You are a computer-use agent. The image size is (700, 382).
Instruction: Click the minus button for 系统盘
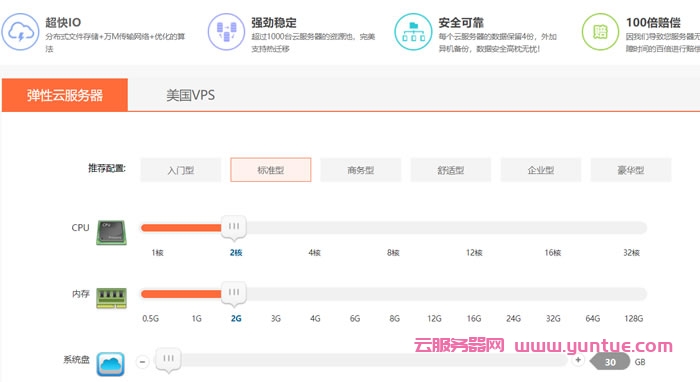click(x=142, y=361)
